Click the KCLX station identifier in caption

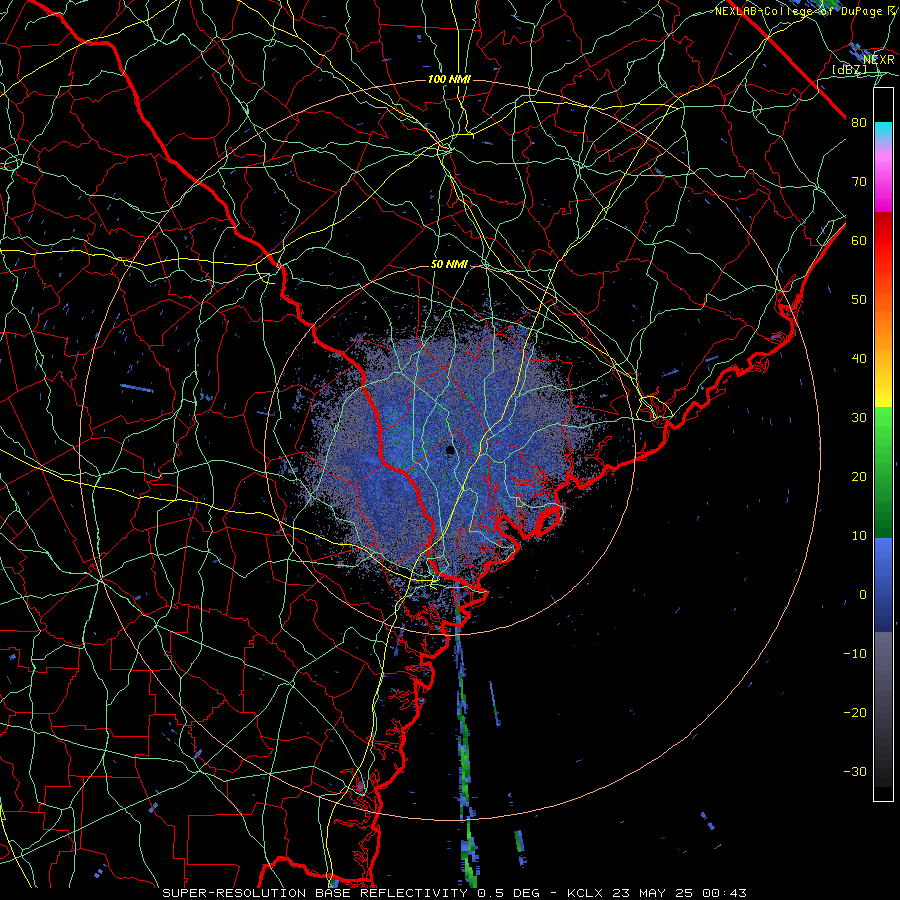click(x=585, y=893)
